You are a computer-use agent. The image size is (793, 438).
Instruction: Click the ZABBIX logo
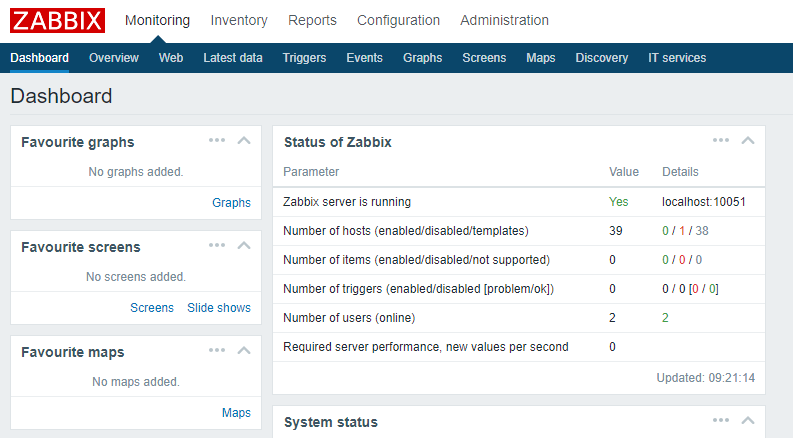pos(57,20)
